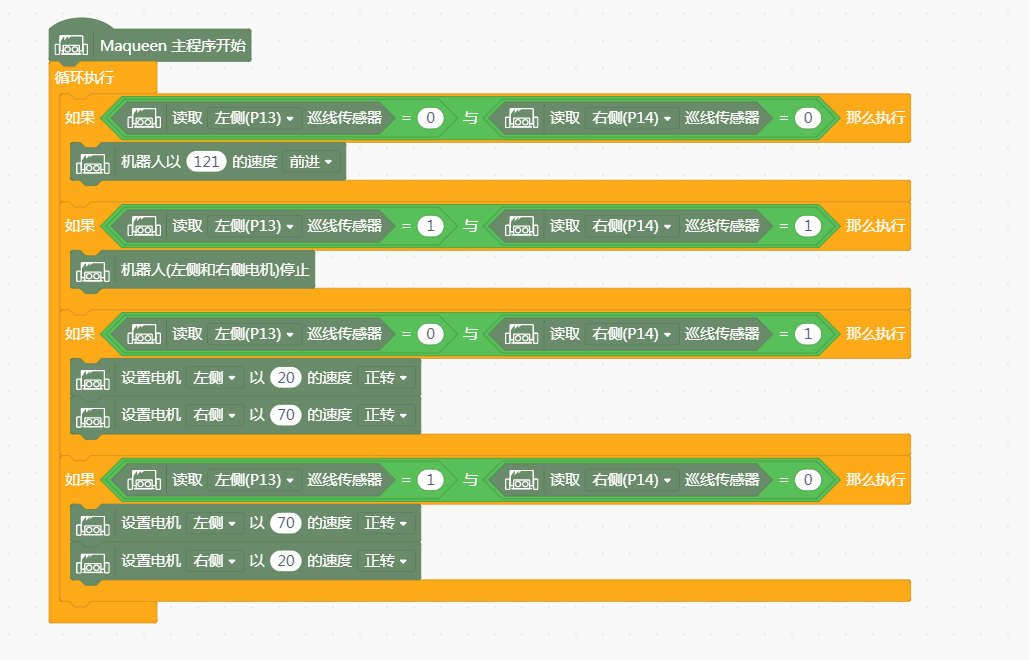The width and height of the screenshot is (1029, 660).
Task: Click robot icon of first condition's left sensor
Action: [x=144, y=118]
